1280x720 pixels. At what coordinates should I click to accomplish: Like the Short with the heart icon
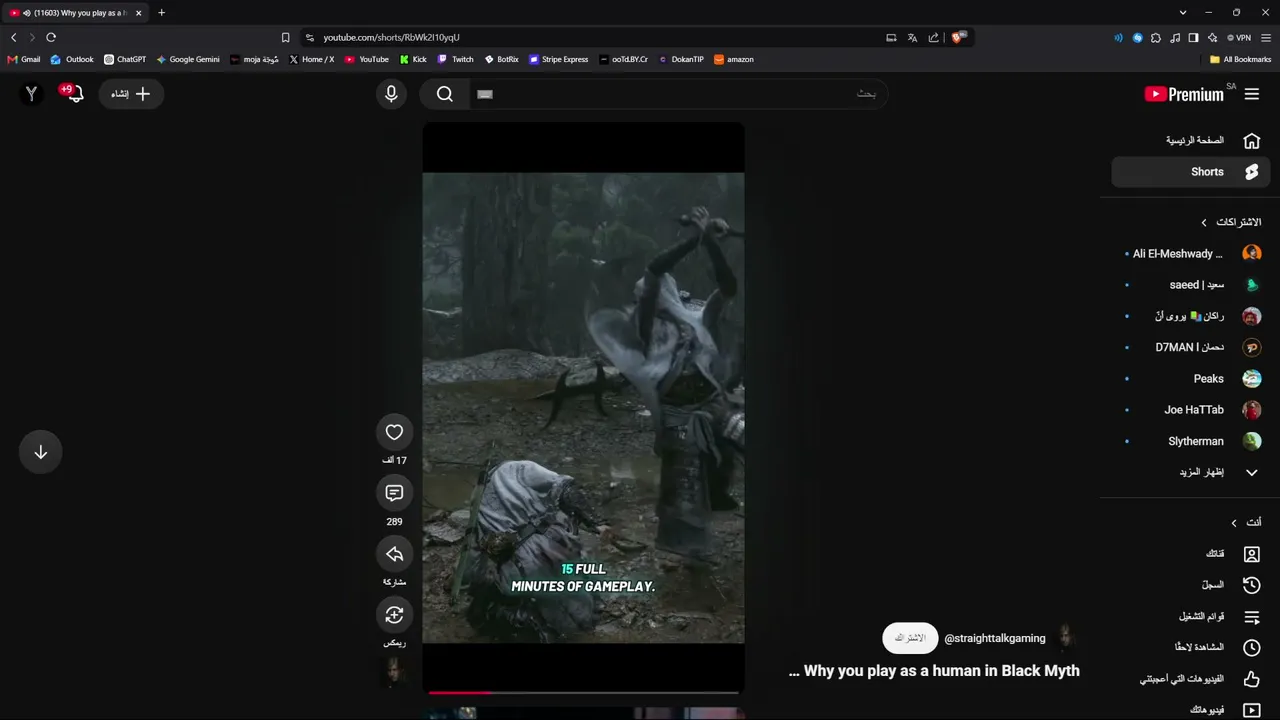point(394,432)
